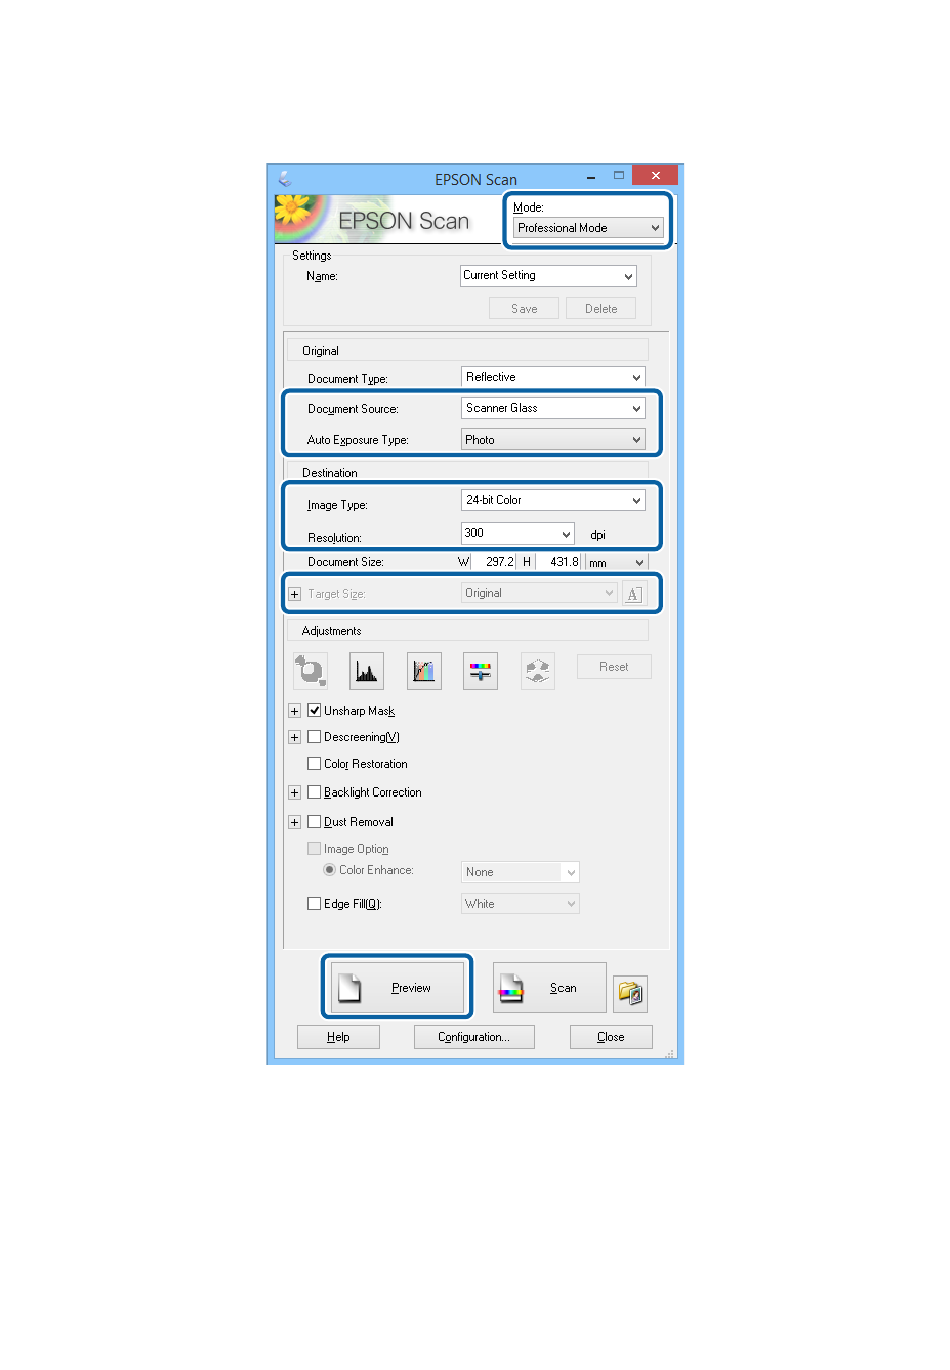Image resolution: width=950 pixels, height=1370 pixels.
Task: Expand the Descreening options
Action: pos(294,737)
